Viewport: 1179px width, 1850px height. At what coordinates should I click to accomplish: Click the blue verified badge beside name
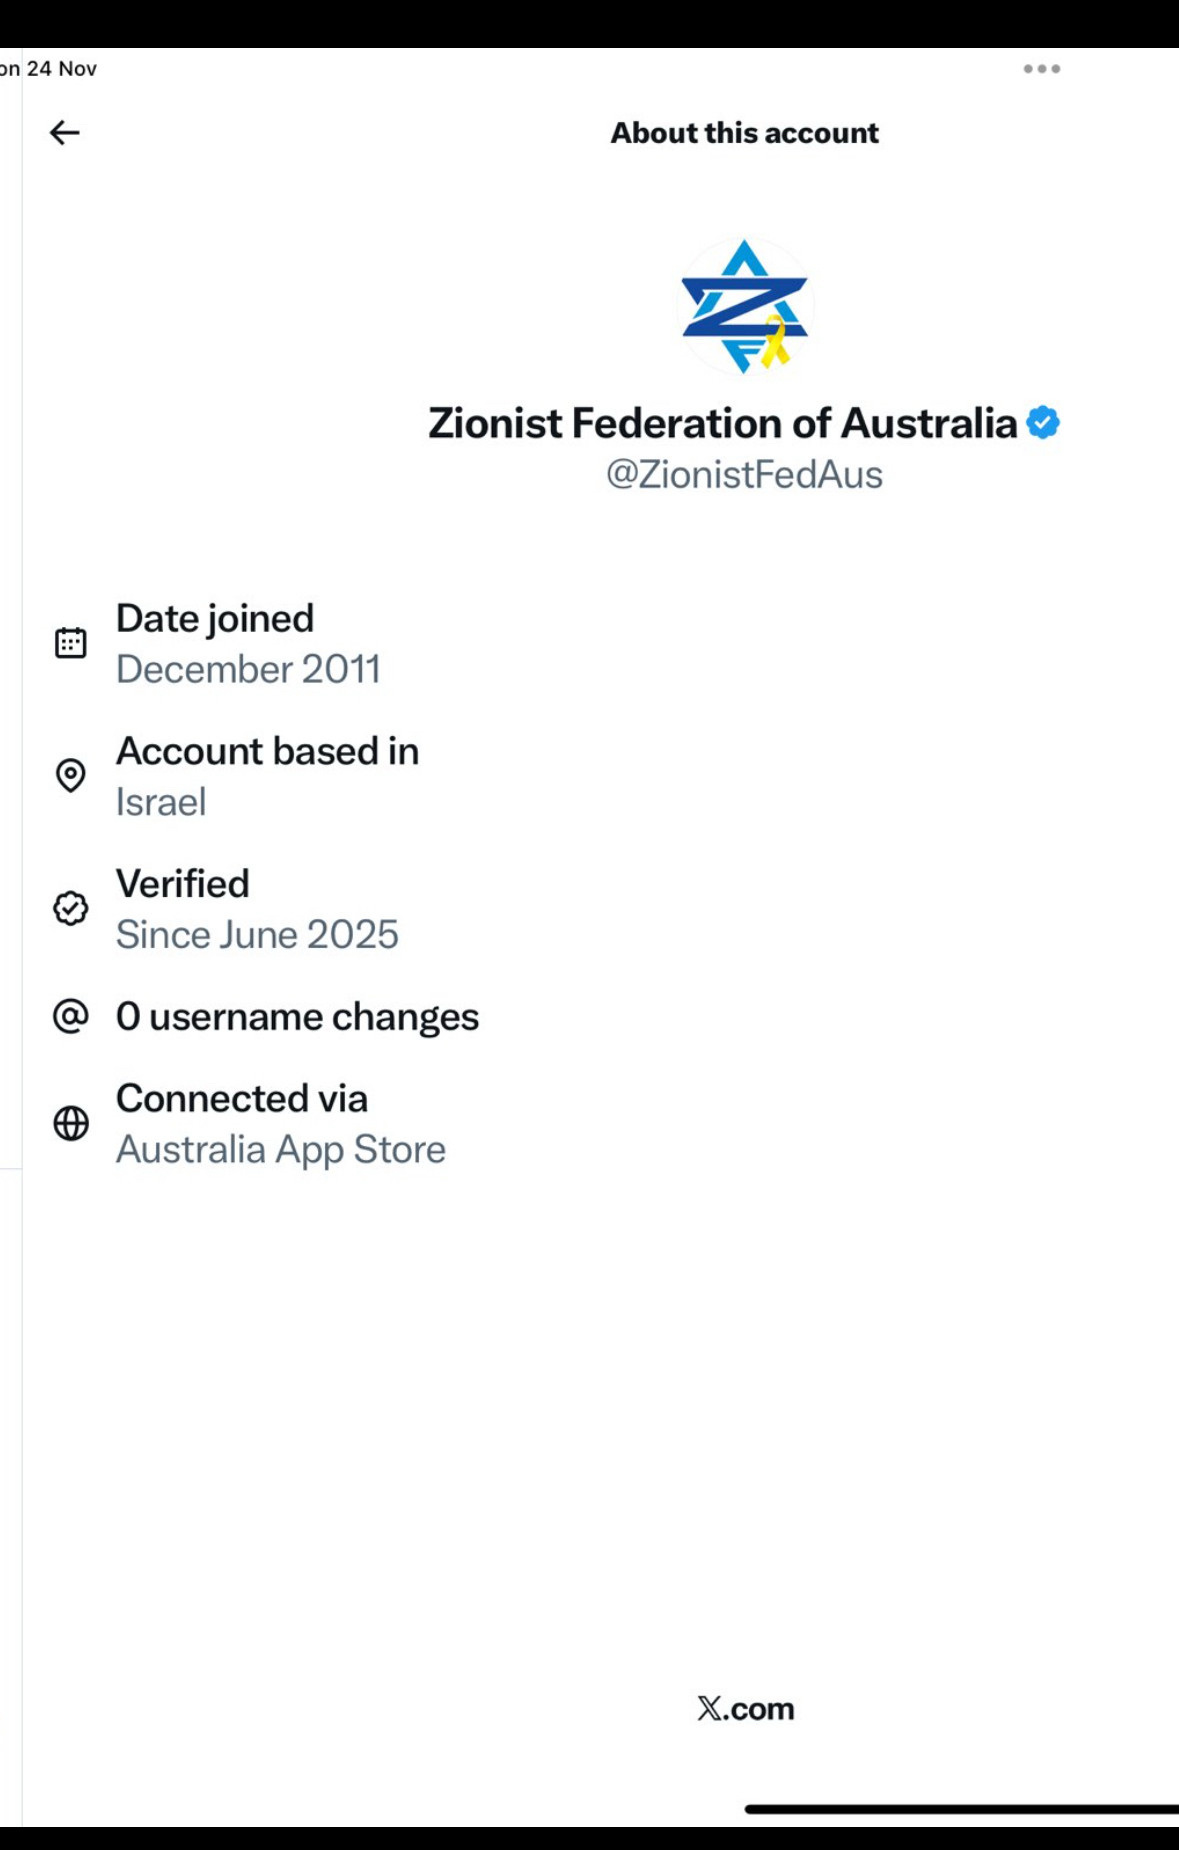coord(1043,423)
